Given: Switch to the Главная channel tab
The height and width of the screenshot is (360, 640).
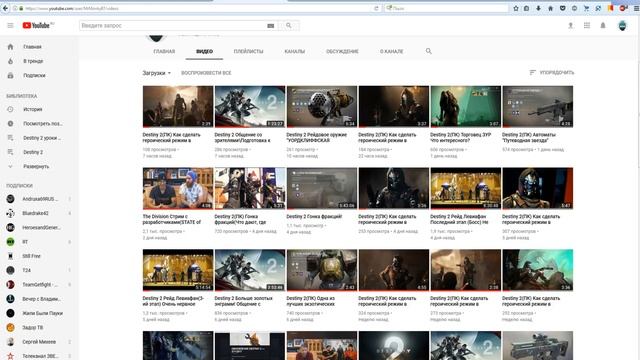Looking at the screenshot, I should click(x=164, y=51).
